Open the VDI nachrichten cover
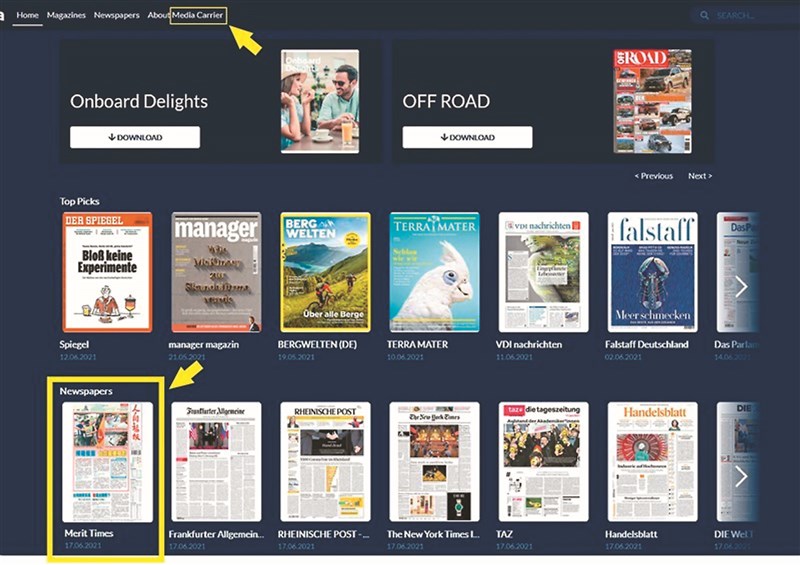This screenshot has width=800, height=565. point(543,272)
